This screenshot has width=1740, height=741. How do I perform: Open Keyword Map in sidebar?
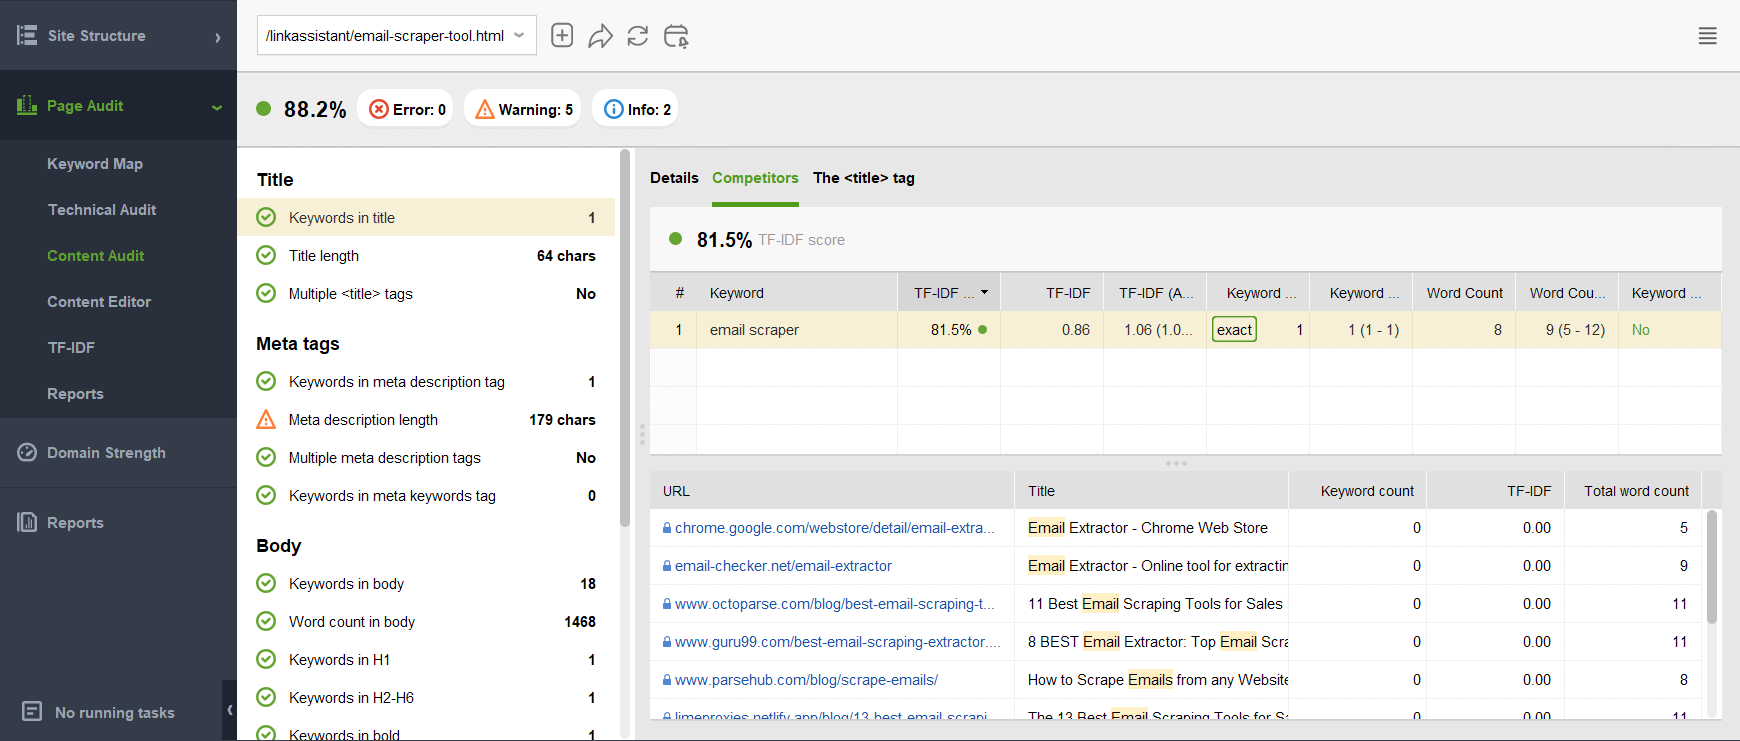tap(95, 163)
